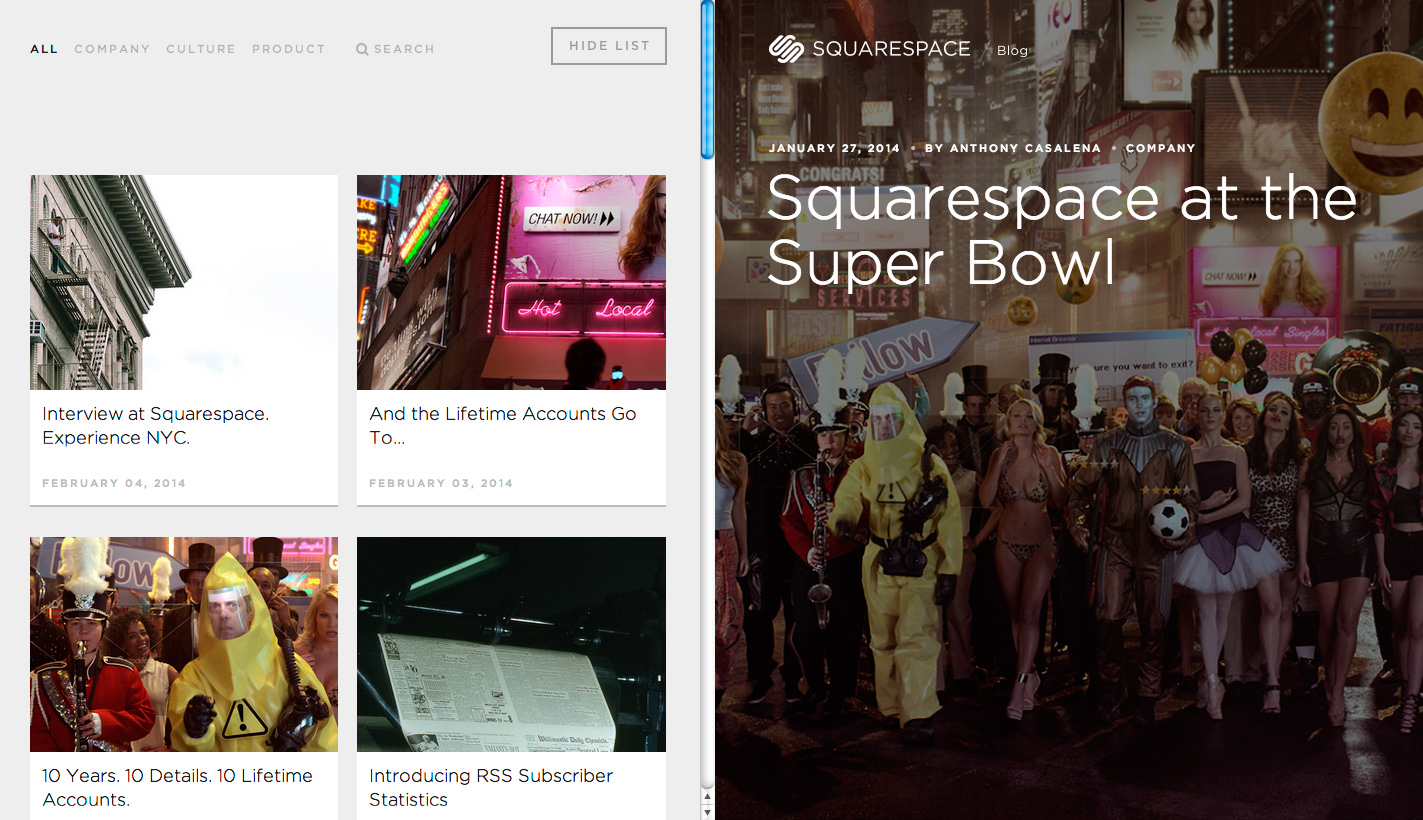Viewport: 1423px width, 820px height.
Task: Open the Blog link beside the logo
Action: tap(1012, 50)
